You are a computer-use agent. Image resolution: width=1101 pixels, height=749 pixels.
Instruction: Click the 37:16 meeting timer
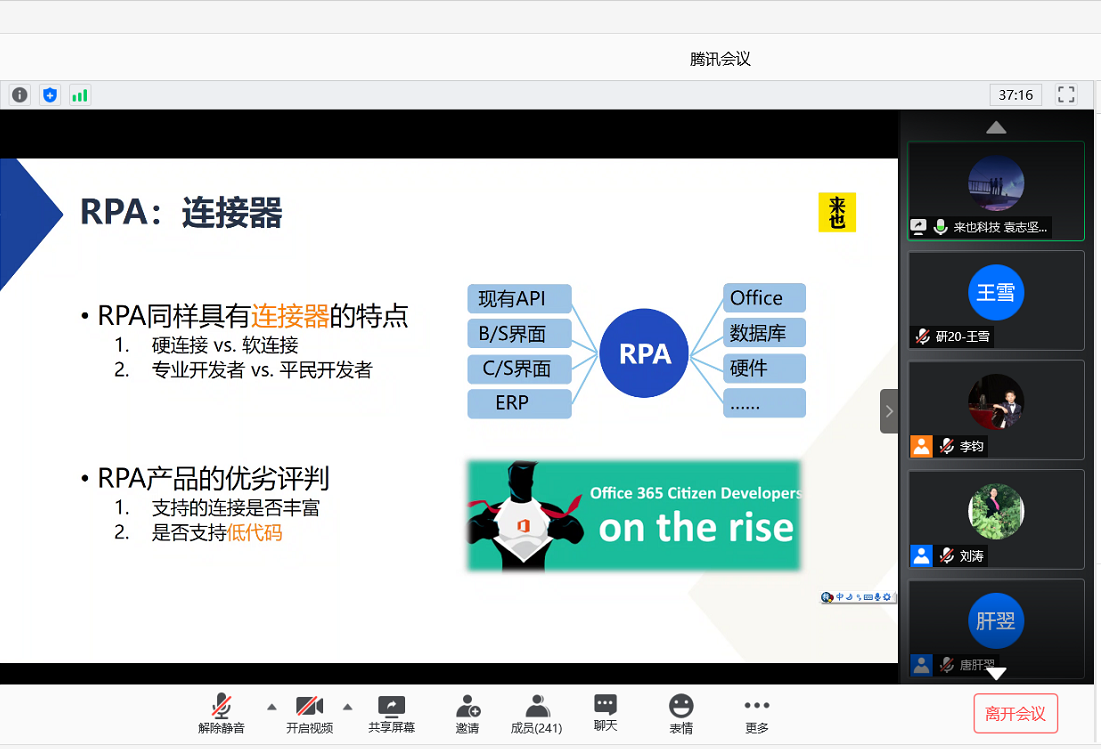[1015, 95]
